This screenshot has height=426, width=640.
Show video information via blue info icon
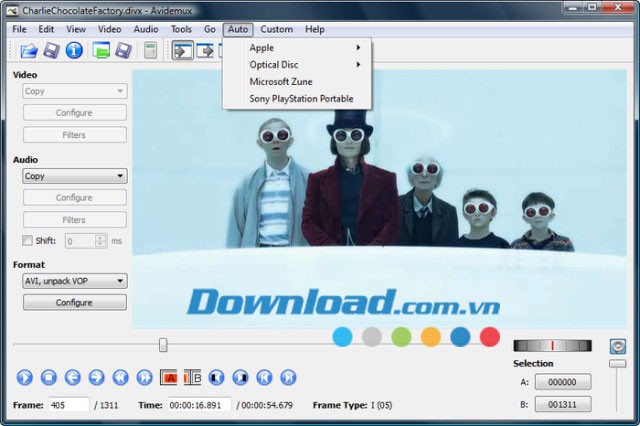coord(74,51)
